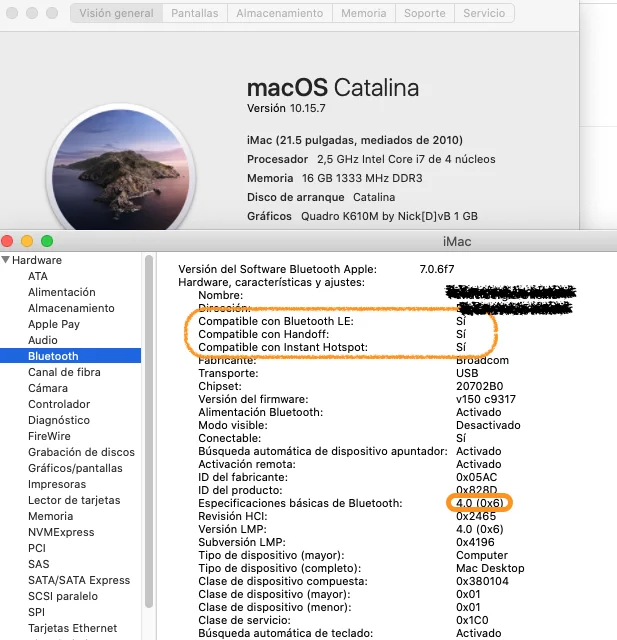The width and height of the screenshot is (617, 640).
Task: Click the Chipset value 20702B0
Action: (x=479, y=386)
